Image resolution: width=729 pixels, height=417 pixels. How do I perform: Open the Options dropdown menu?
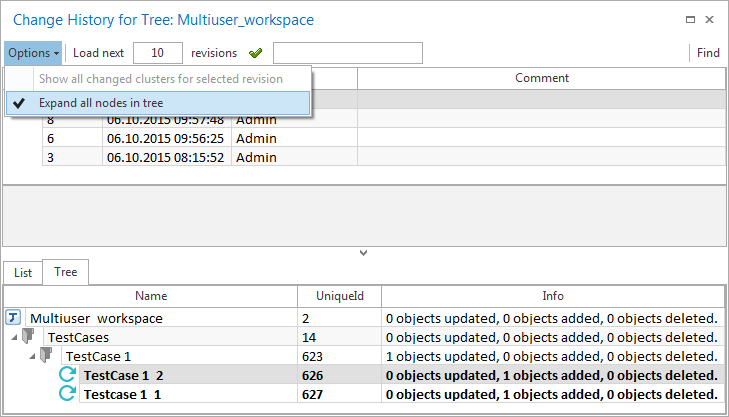[33, 53]
